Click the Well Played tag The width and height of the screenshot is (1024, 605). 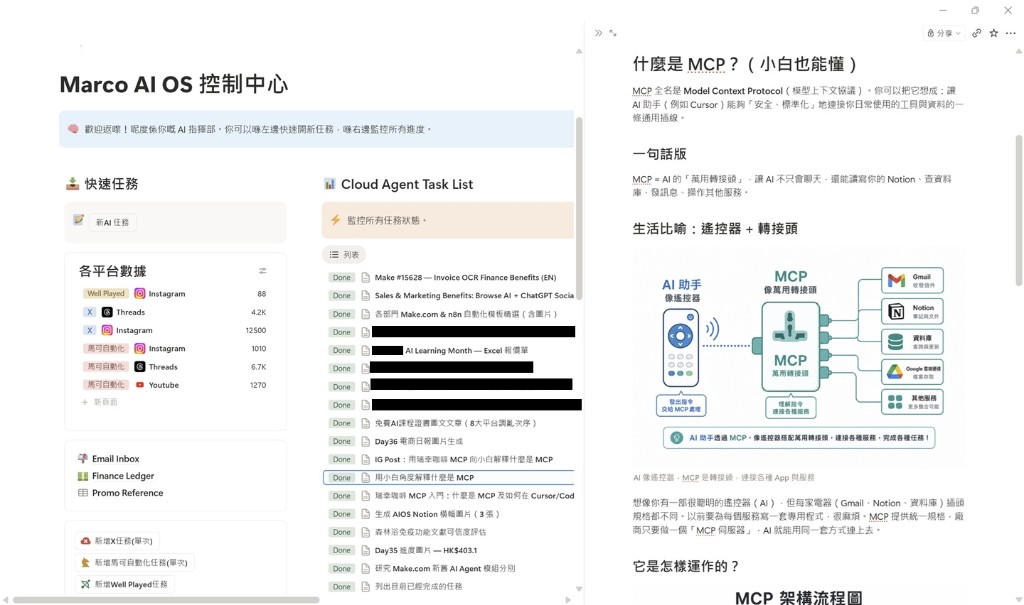pyautogui.click(x=106, y=294)
